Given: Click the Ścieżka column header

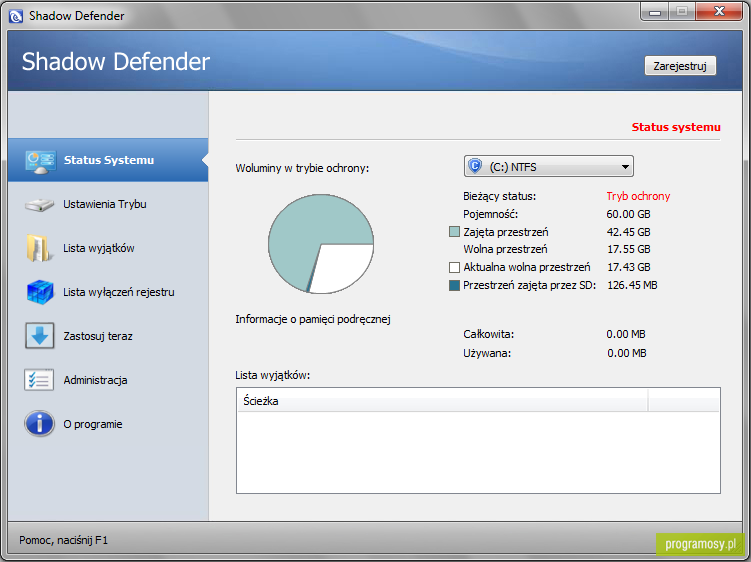Looking at the screenshot, I should (x=443, y=401).
